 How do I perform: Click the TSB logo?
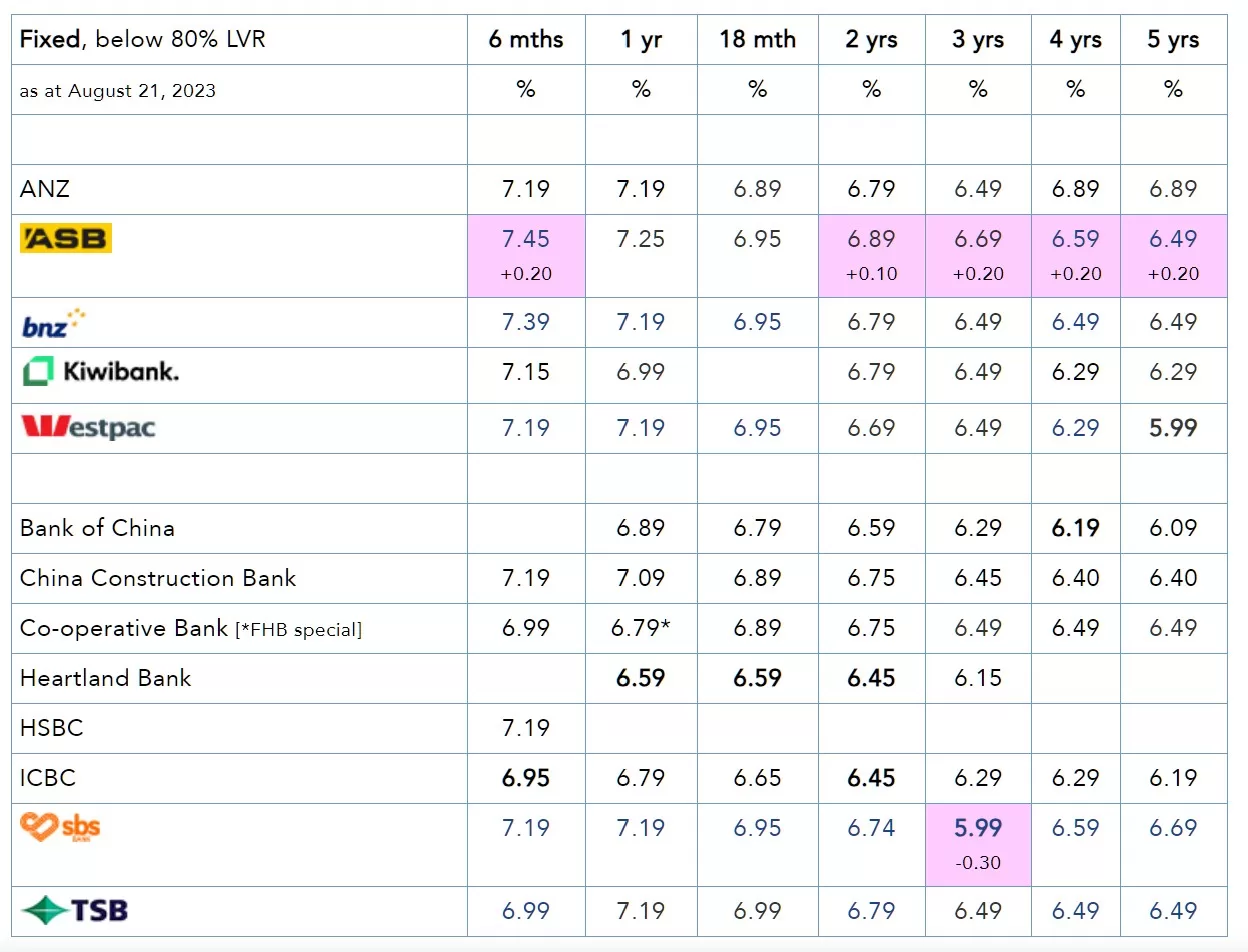click(x=74, y=911)
